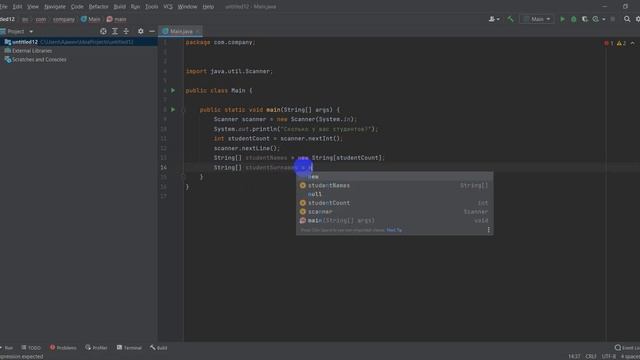This screenshot has width=640, height=360.
Task: Open the Event Log from status bar
Action: pos(627,348)
